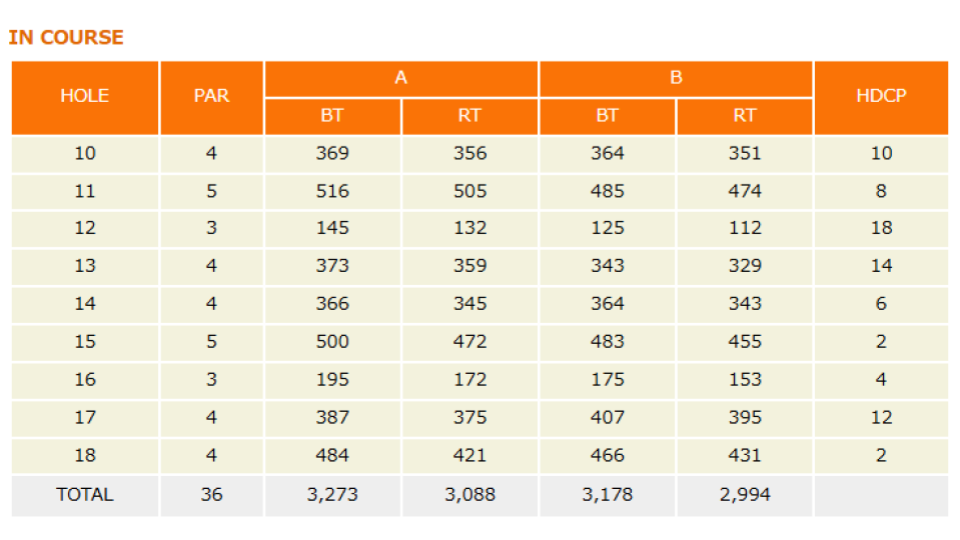The image size is (960, 540).
Task: Click the 373 cell in hole 13 row
Action: point(332,266)
